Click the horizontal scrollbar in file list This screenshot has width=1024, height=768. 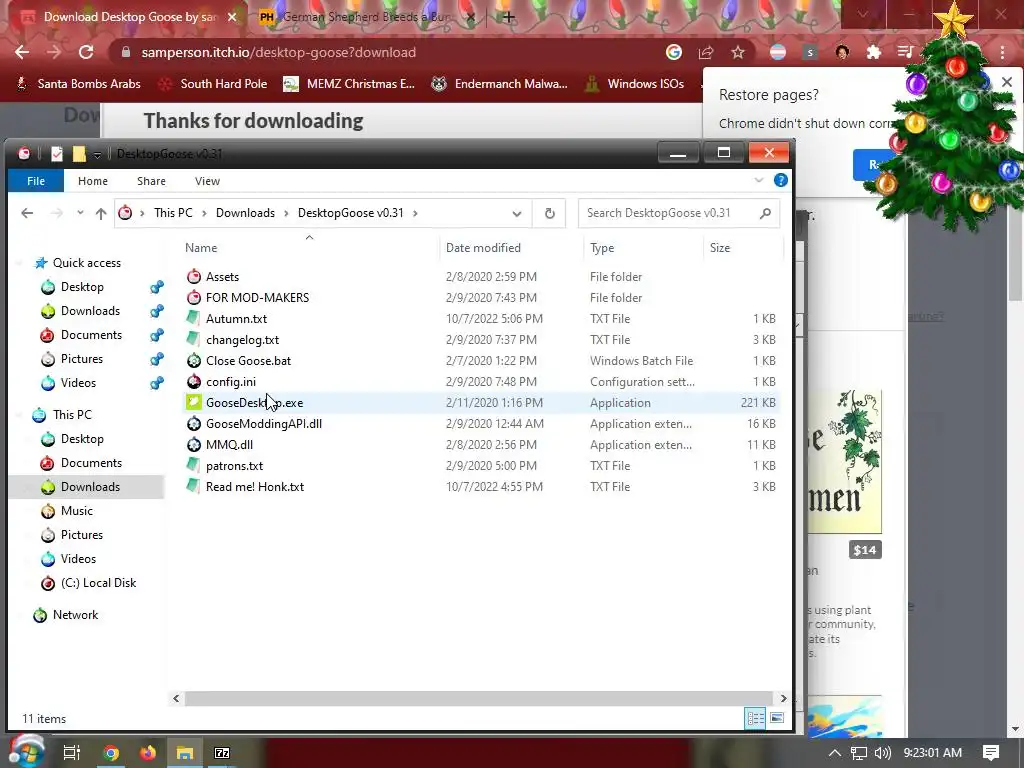pyautogui.click(x=478, y=698)
